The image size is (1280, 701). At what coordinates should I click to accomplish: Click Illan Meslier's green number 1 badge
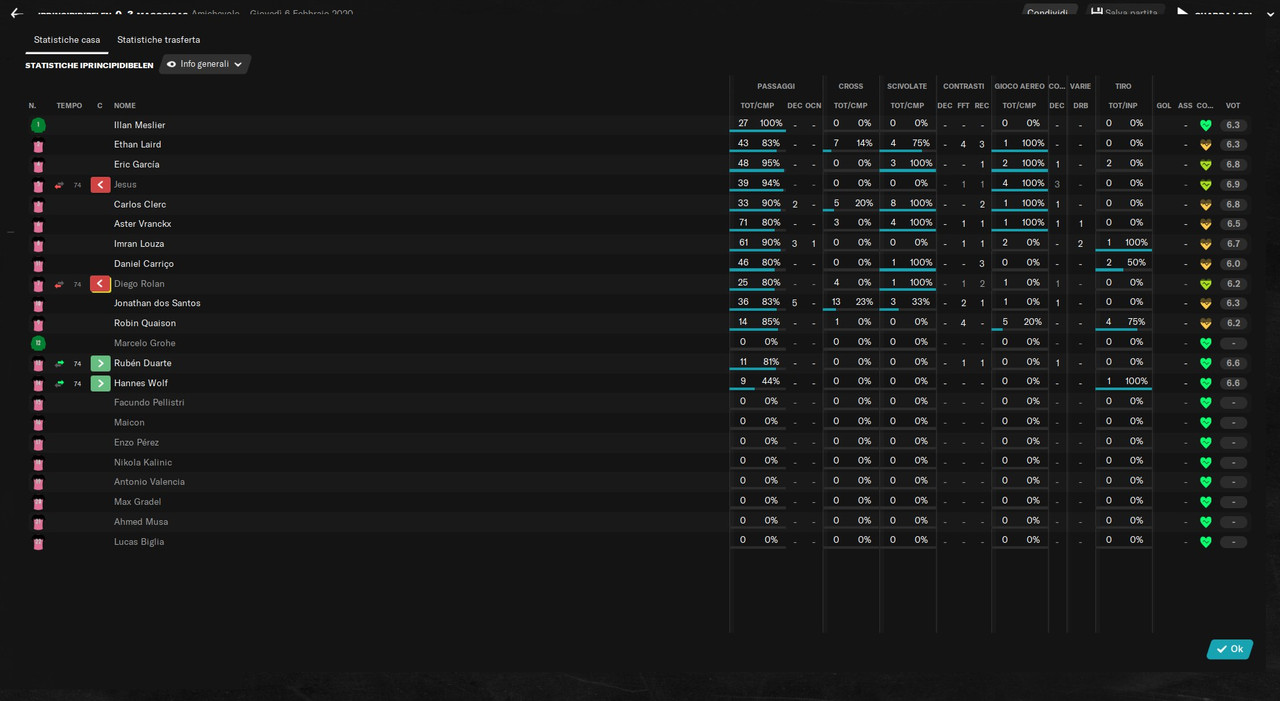[38, 125]
